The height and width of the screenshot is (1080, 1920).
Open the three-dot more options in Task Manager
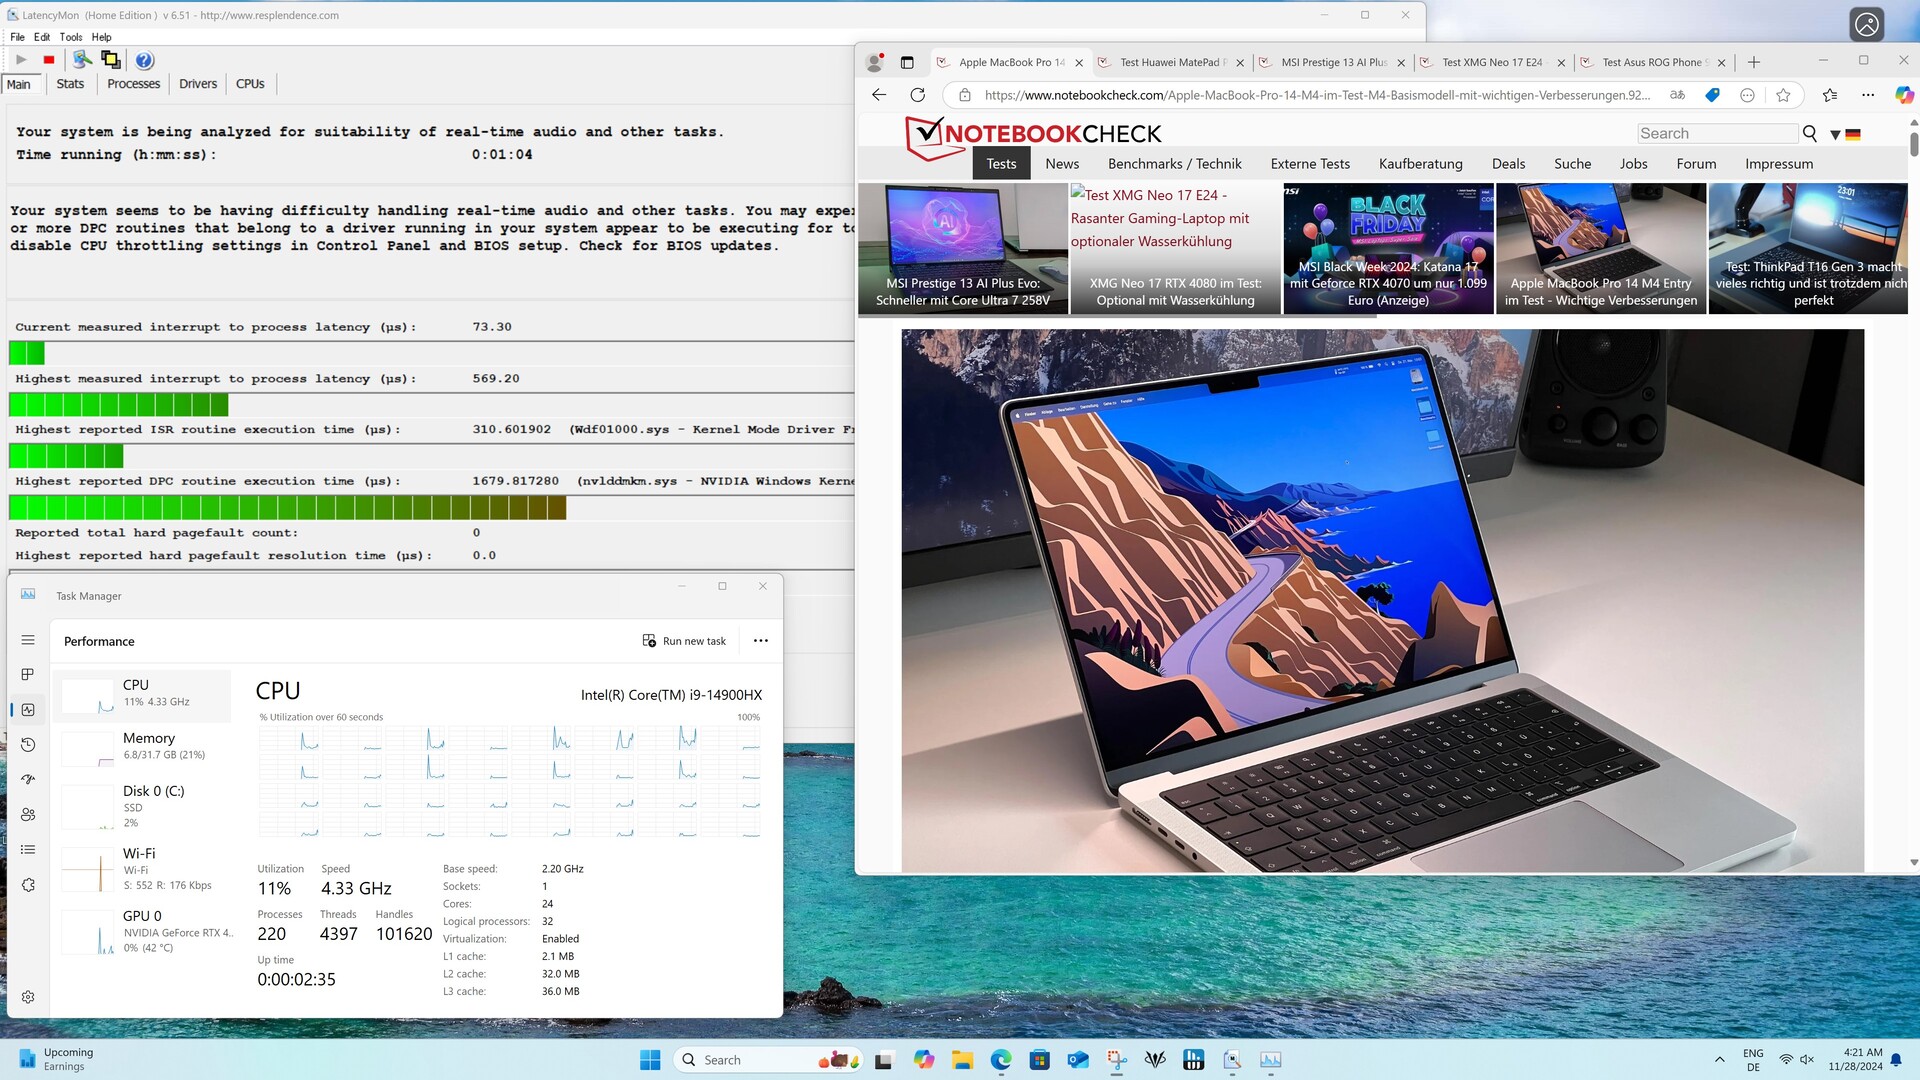pos(760,641)
